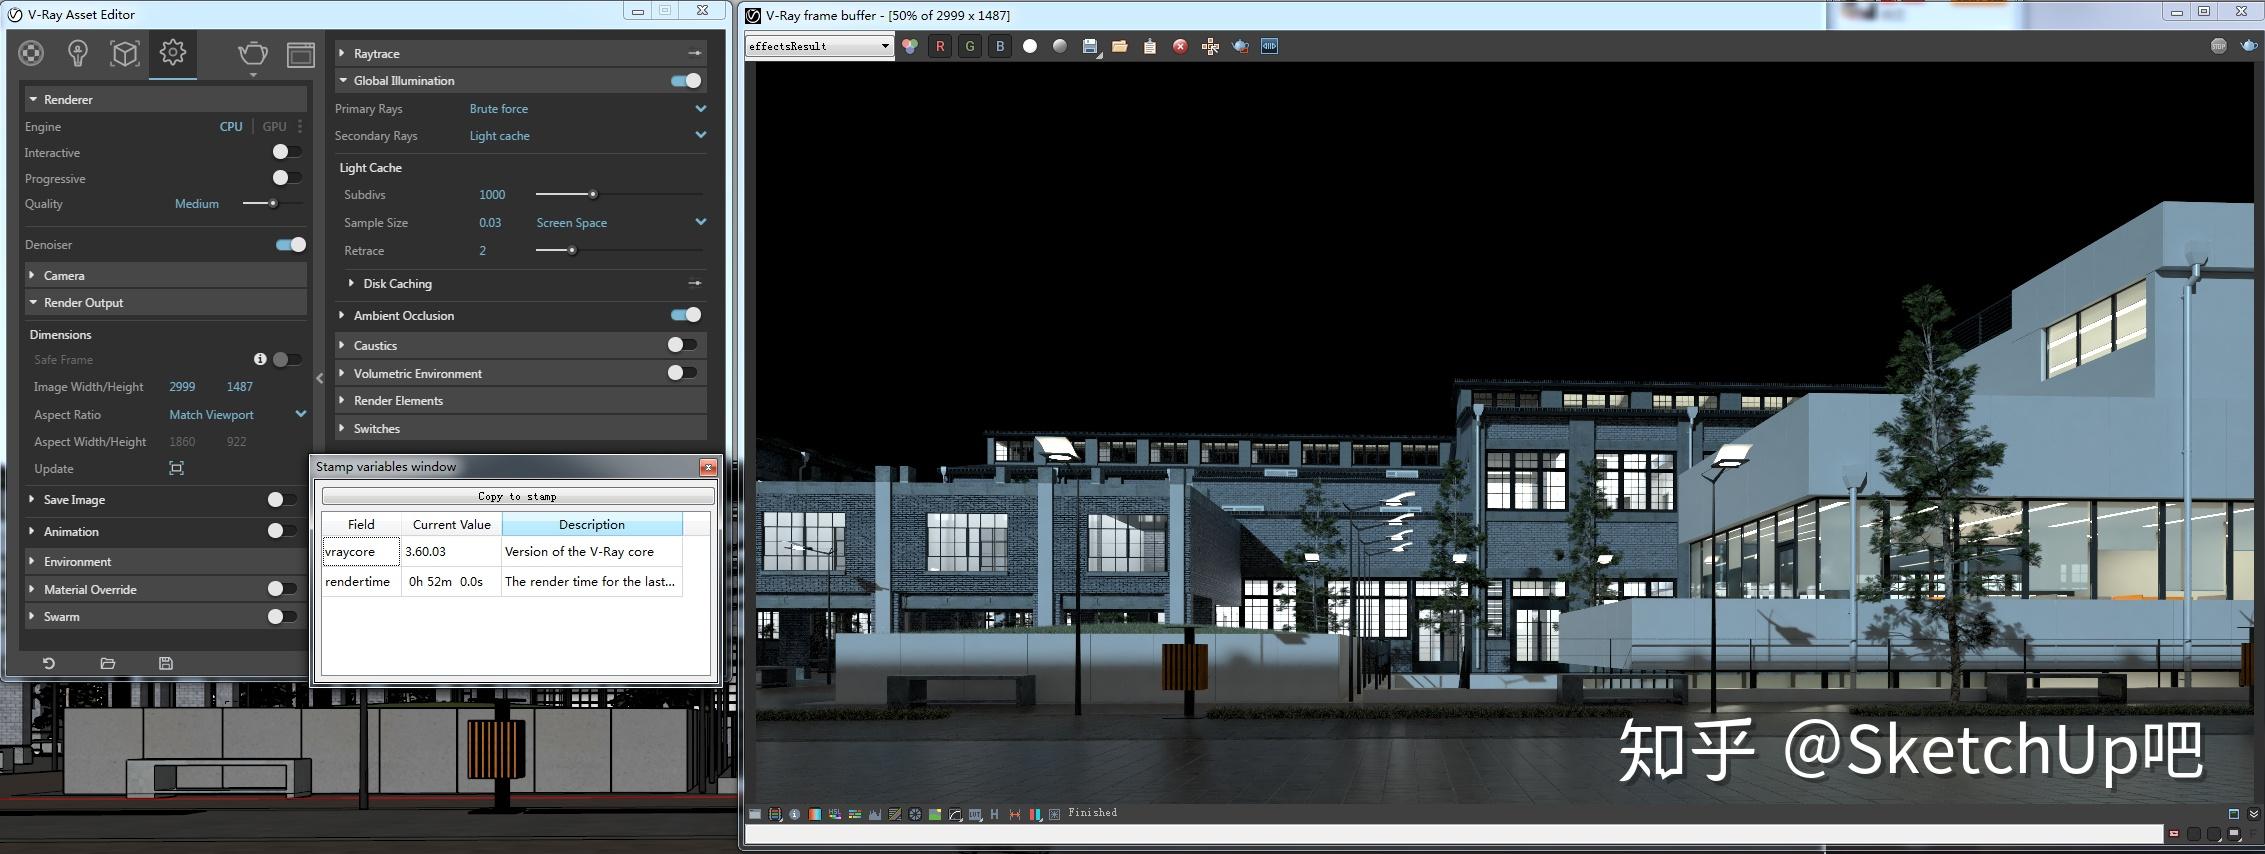Enable the Save Image toggle
Image resolution: width=2265 pixels, height=854 pixels.
point(282,499)
